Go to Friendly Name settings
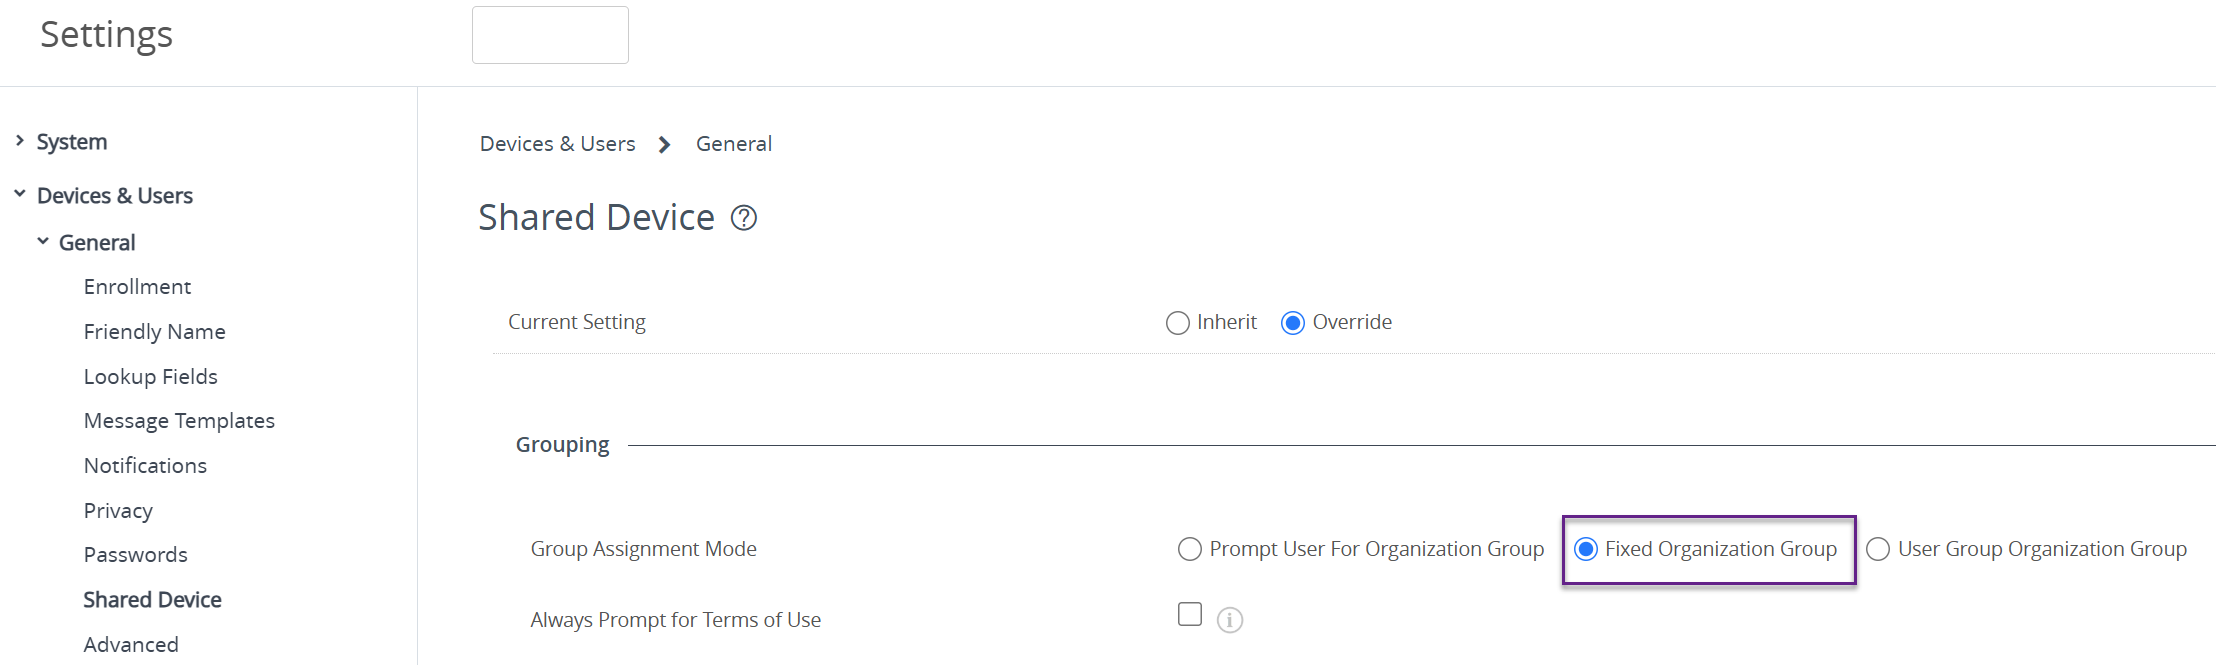This screenshot has width=2216, height=665. pos(154,332)
